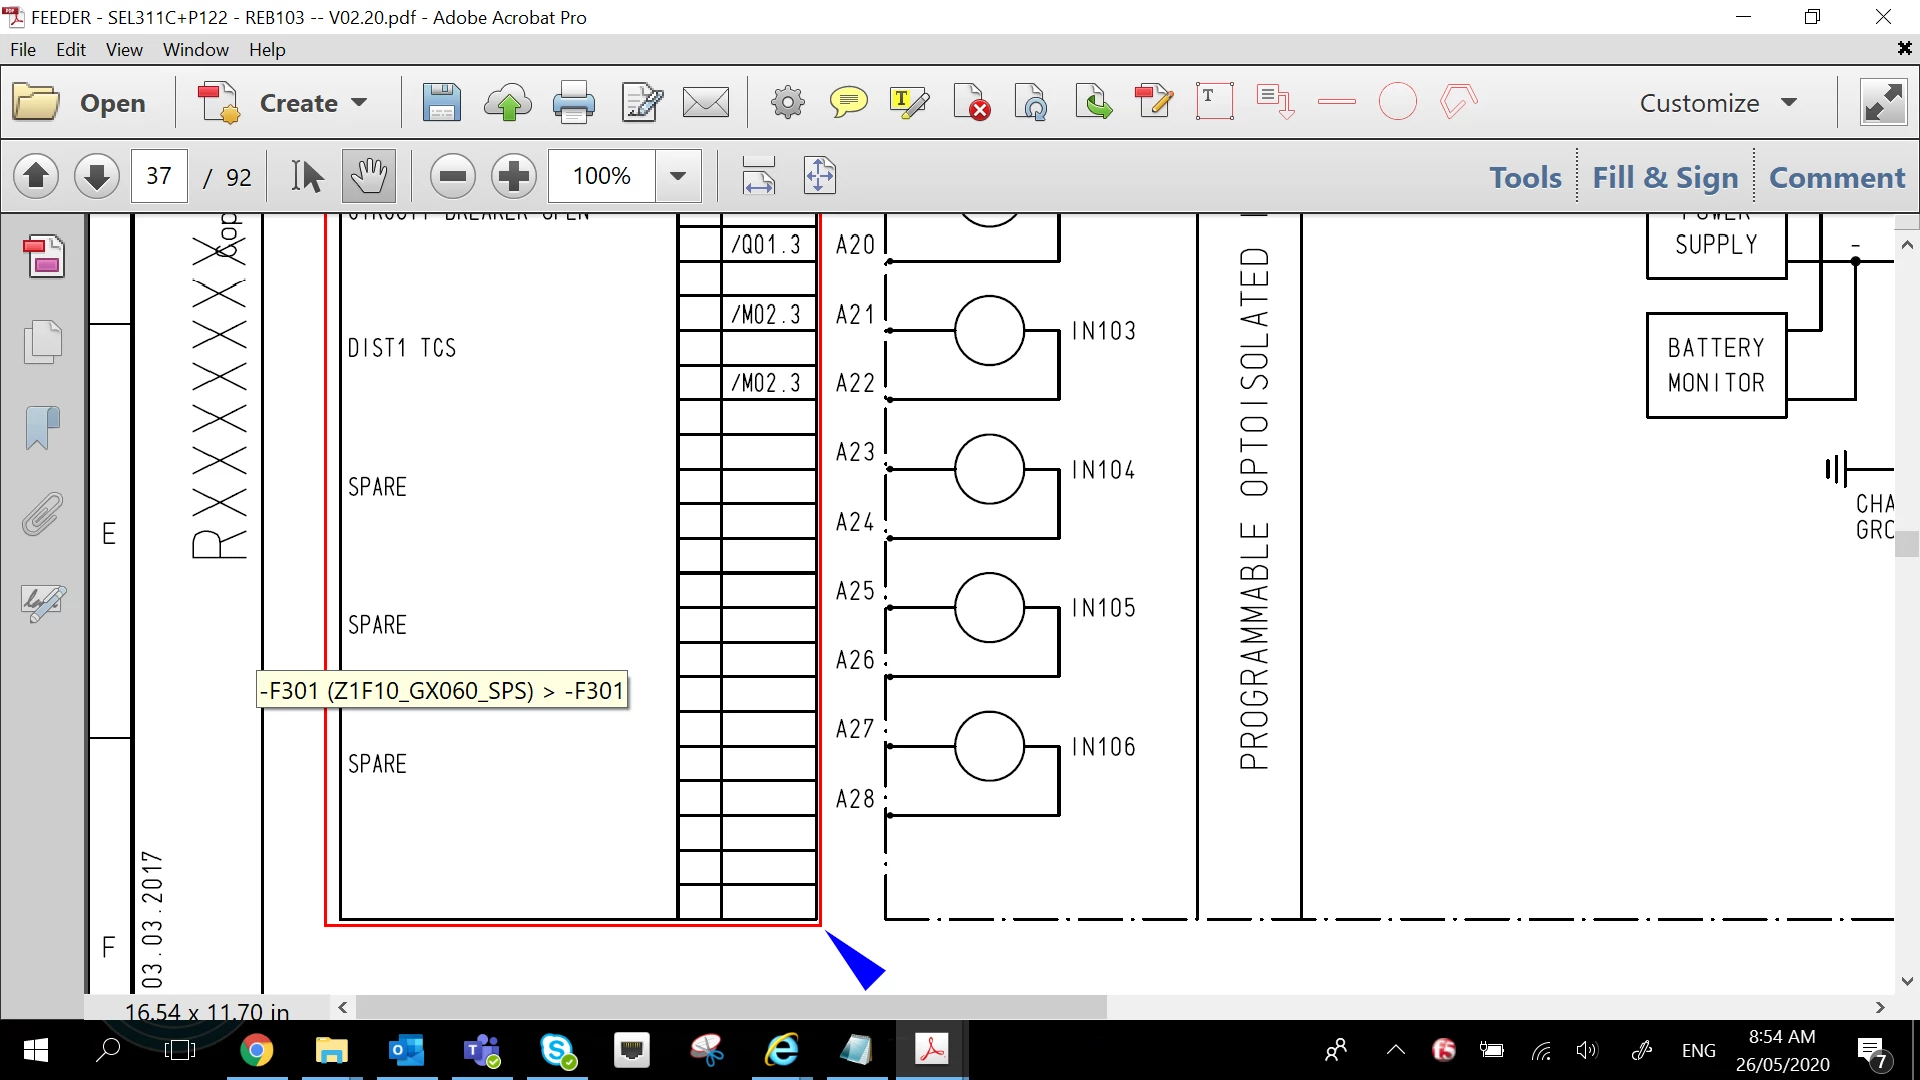The image size is (1920, 1080).
Task: Toggle read mode expand arrows
Action: tap(1882, 103)
